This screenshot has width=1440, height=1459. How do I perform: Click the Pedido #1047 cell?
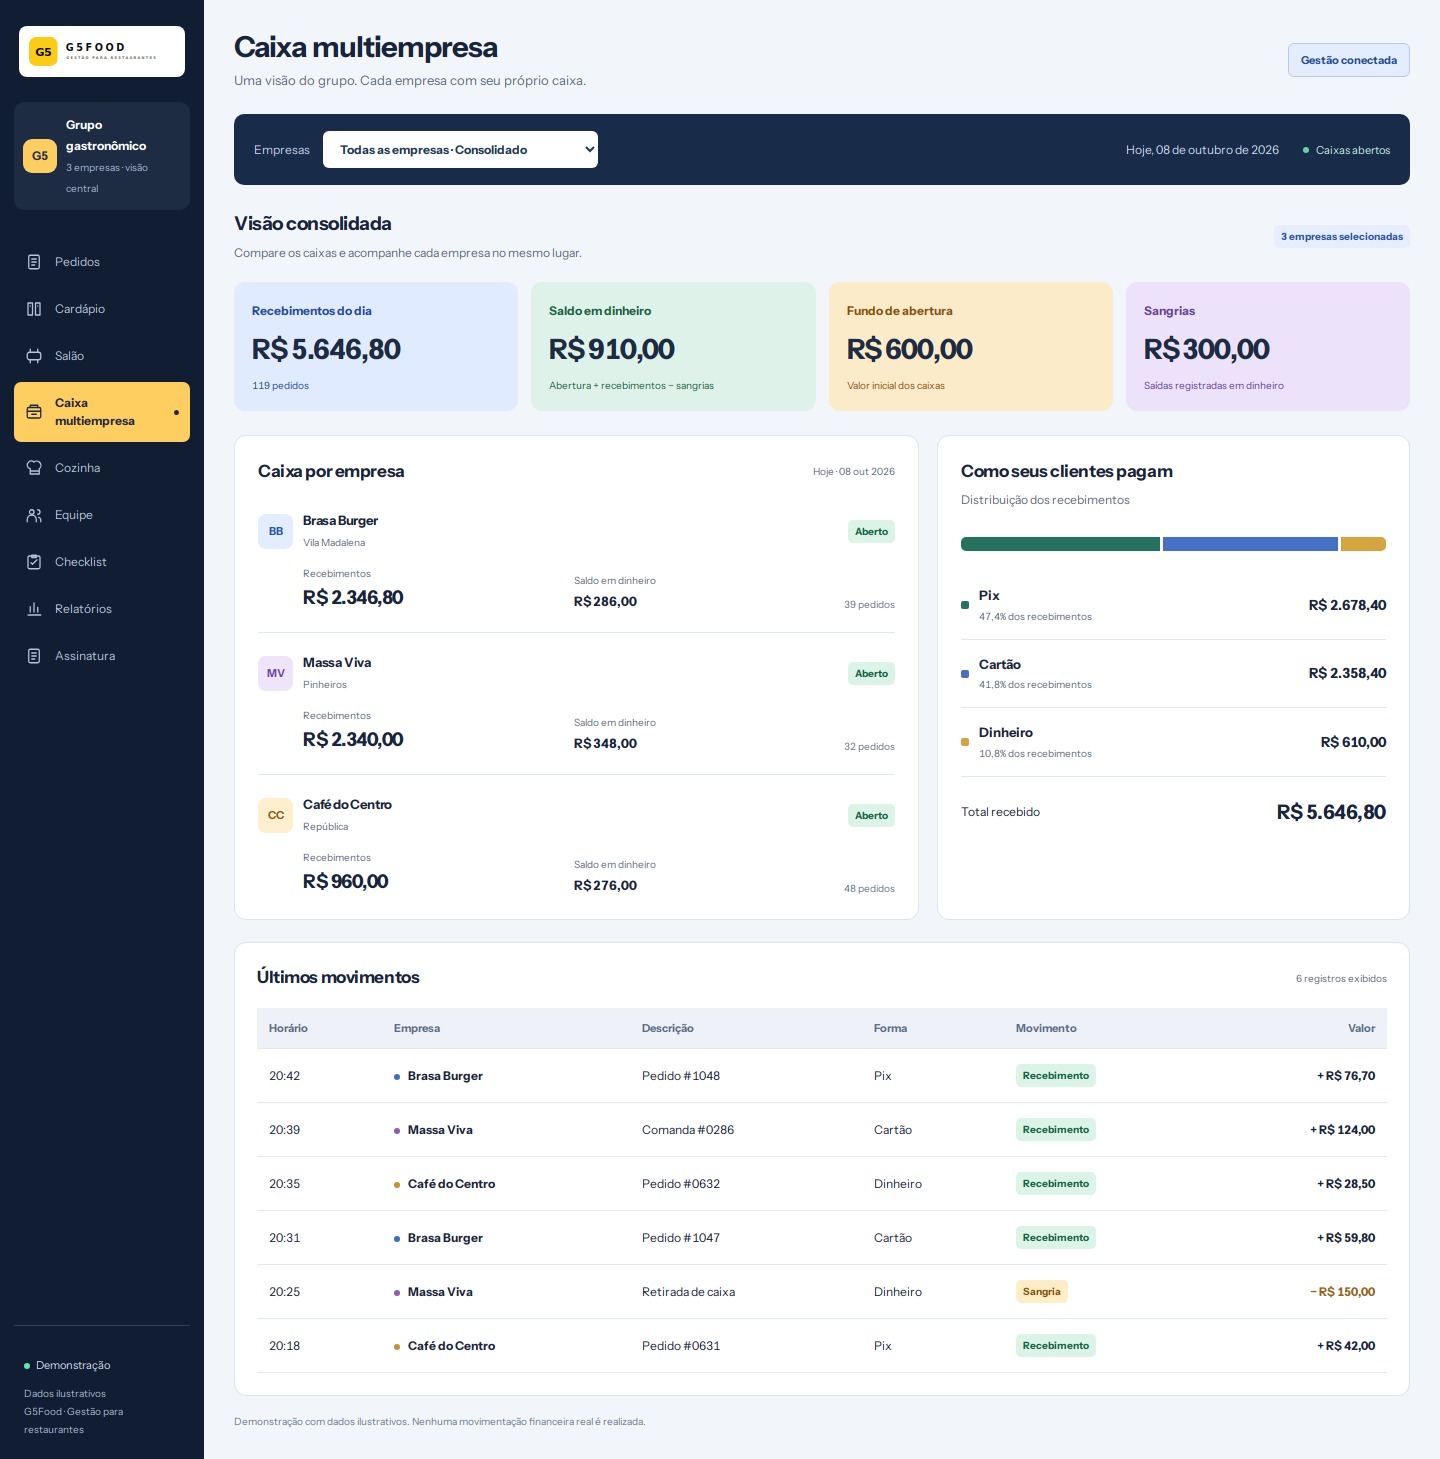[x=681, y=1238]
